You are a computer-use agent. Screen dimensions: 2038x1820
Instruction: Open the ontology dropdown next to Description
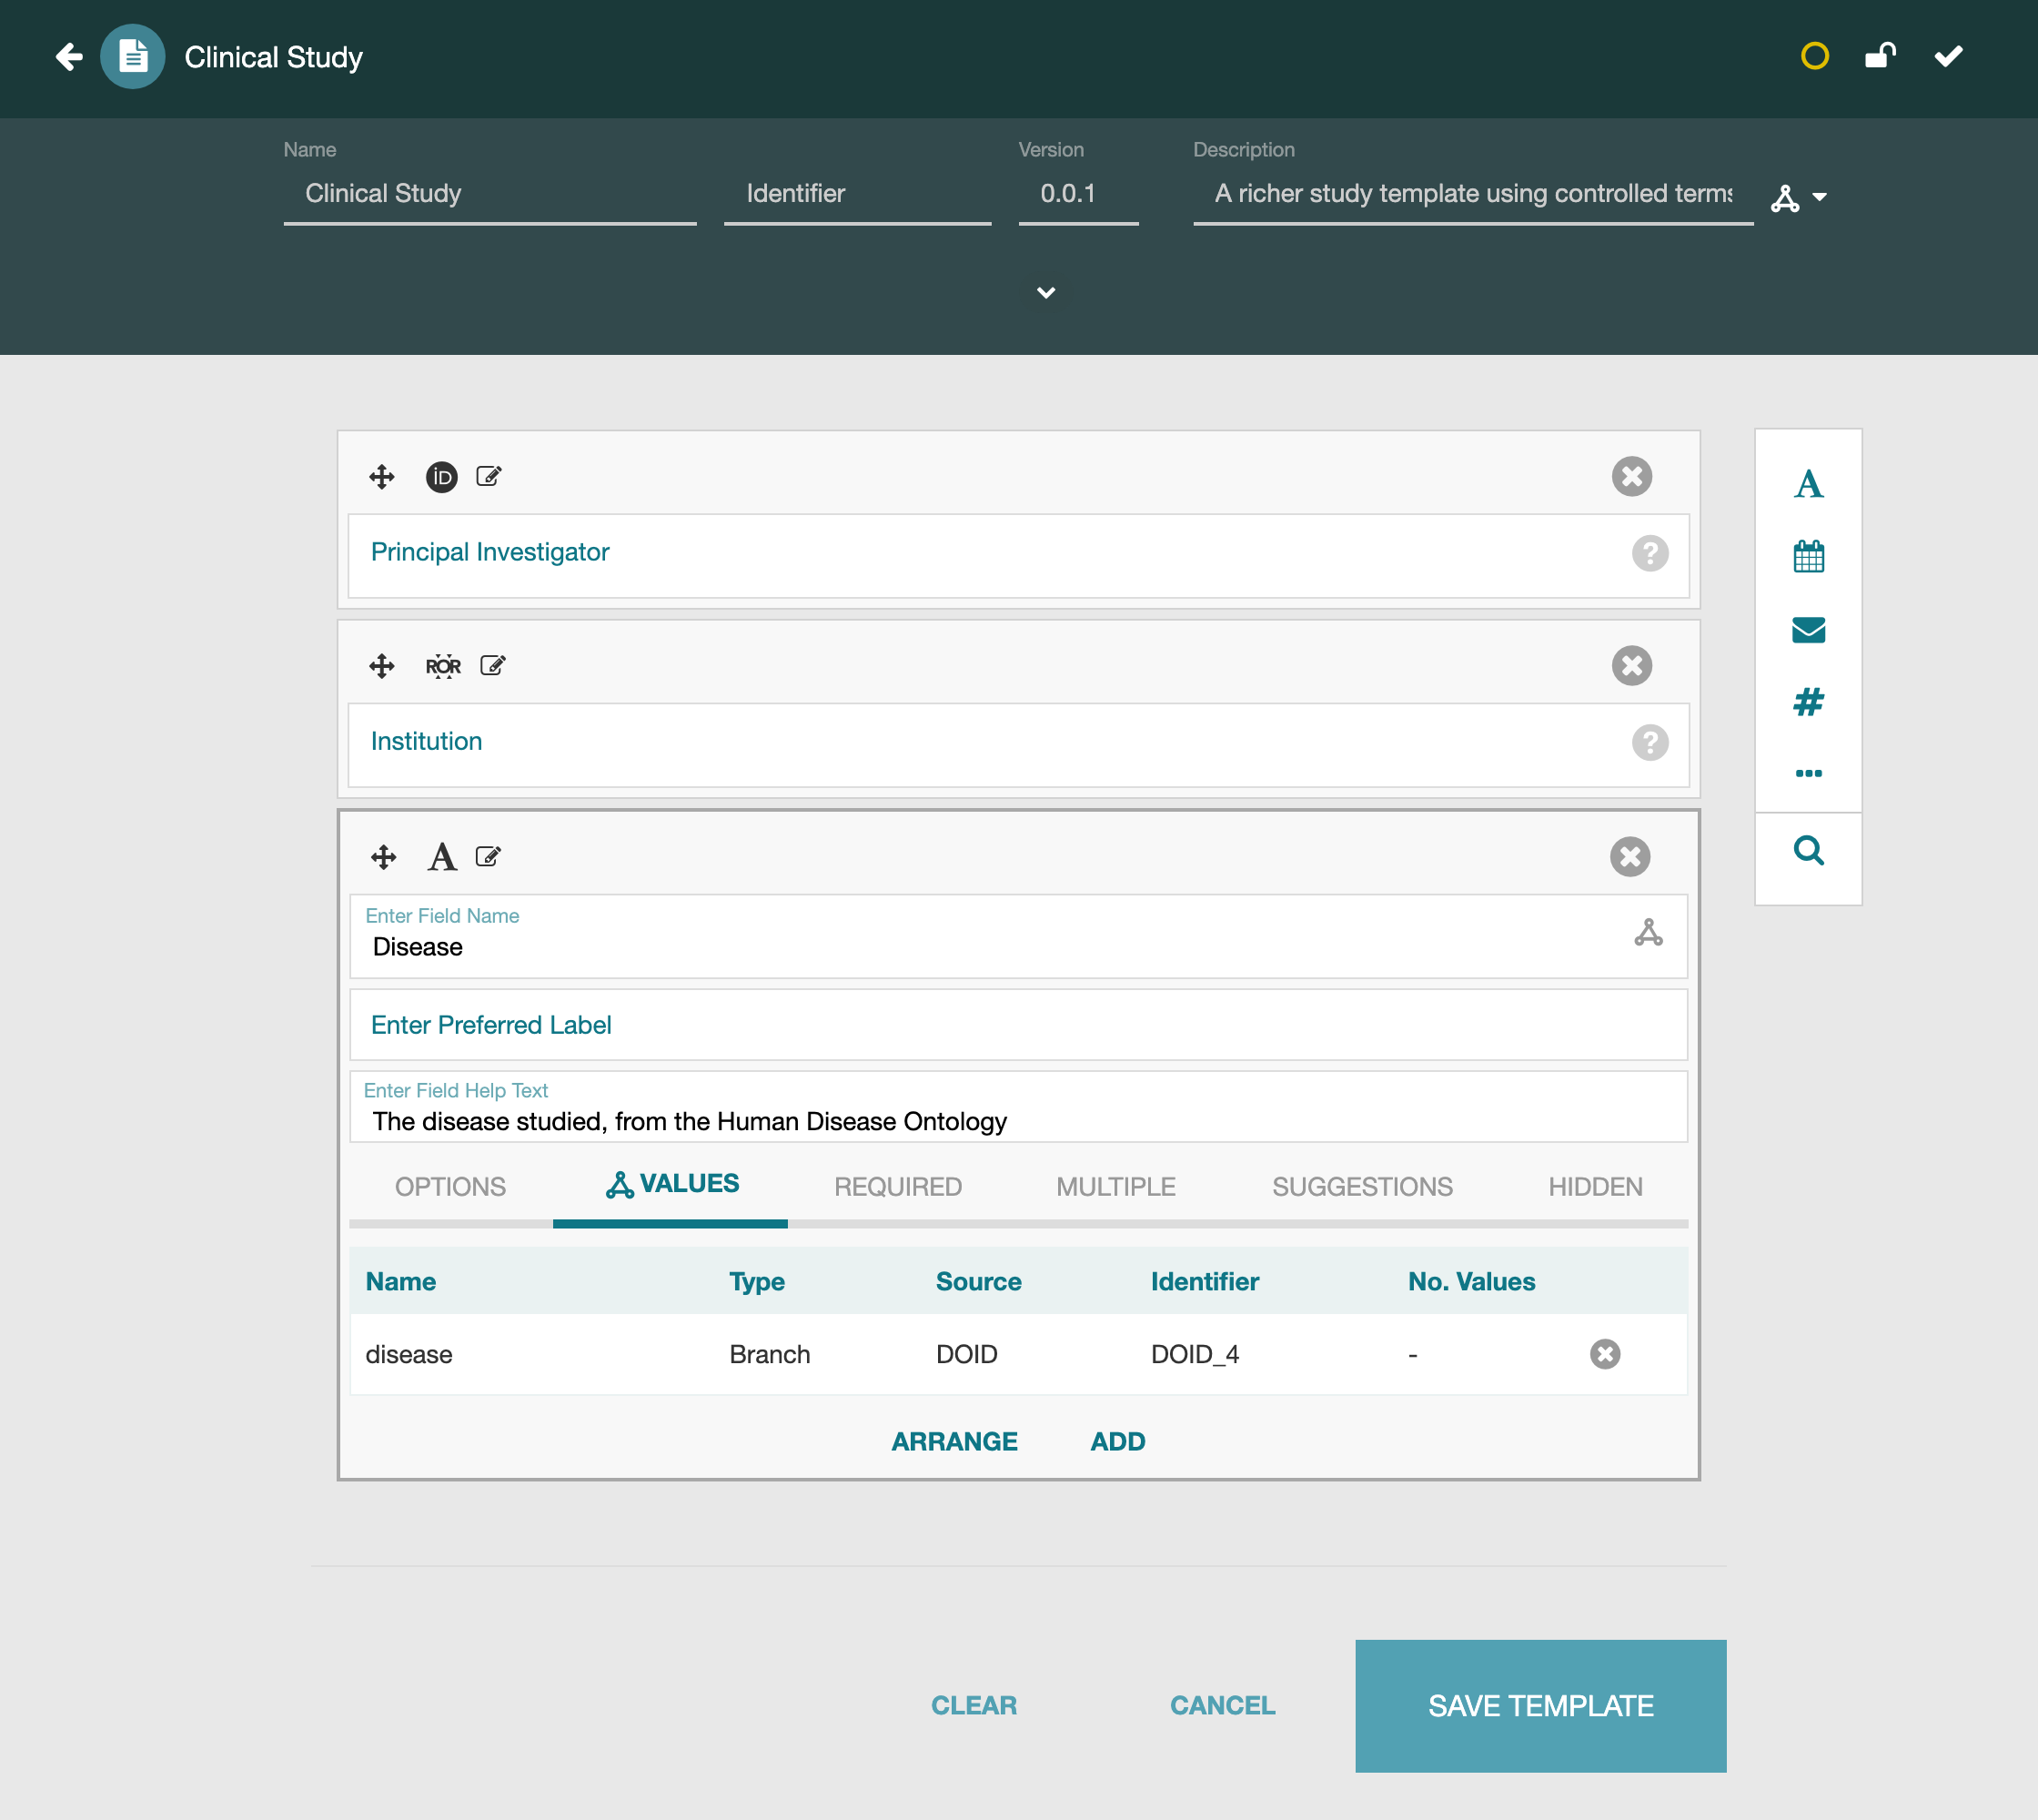[1799, 198]
